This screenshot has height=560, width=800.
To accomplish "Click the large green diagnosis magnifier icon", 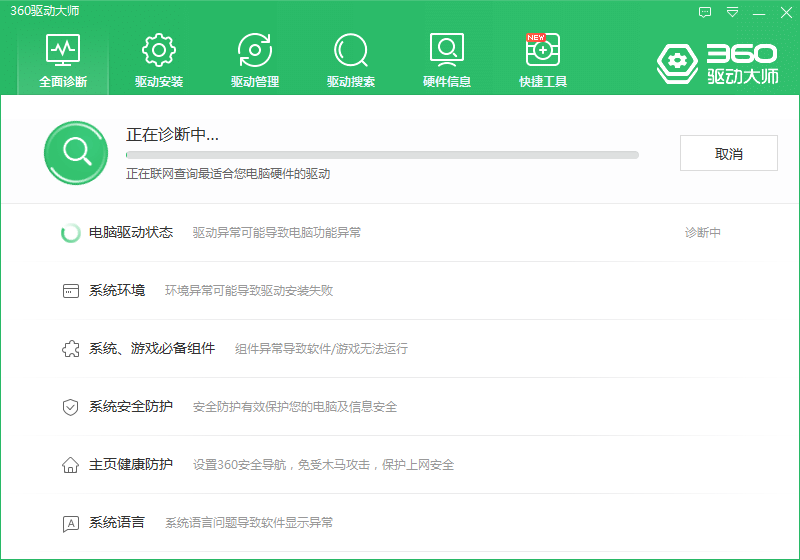I will point(76,152).
